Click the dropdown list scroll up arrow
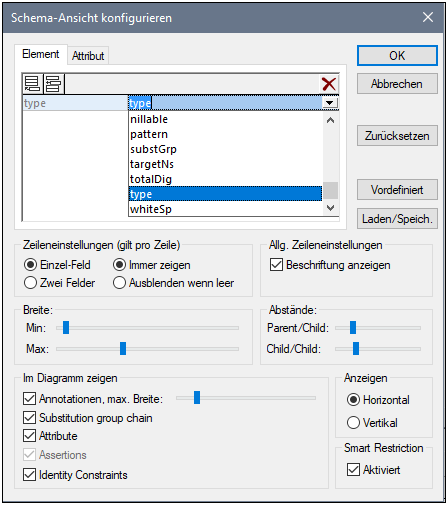 [330, 120]
